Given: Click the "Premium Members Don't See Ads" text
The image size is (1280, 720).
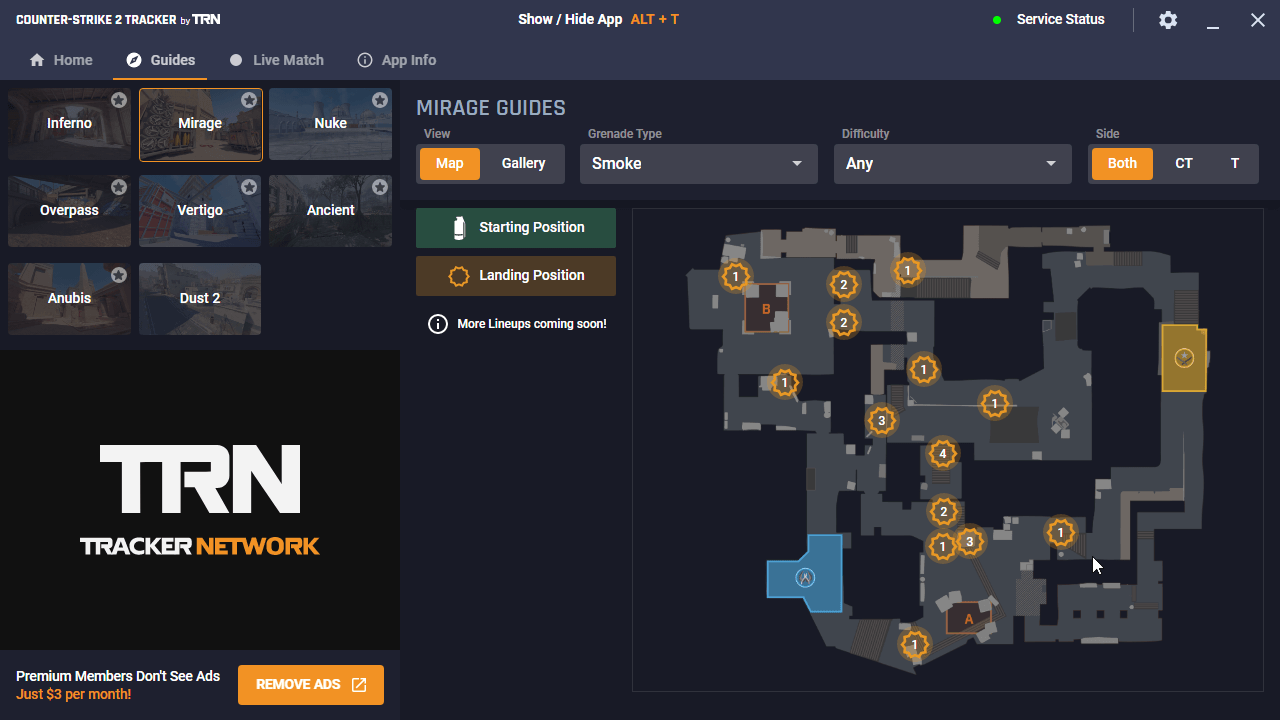Looking at the screenshot, I should click(x=118, y=676).
